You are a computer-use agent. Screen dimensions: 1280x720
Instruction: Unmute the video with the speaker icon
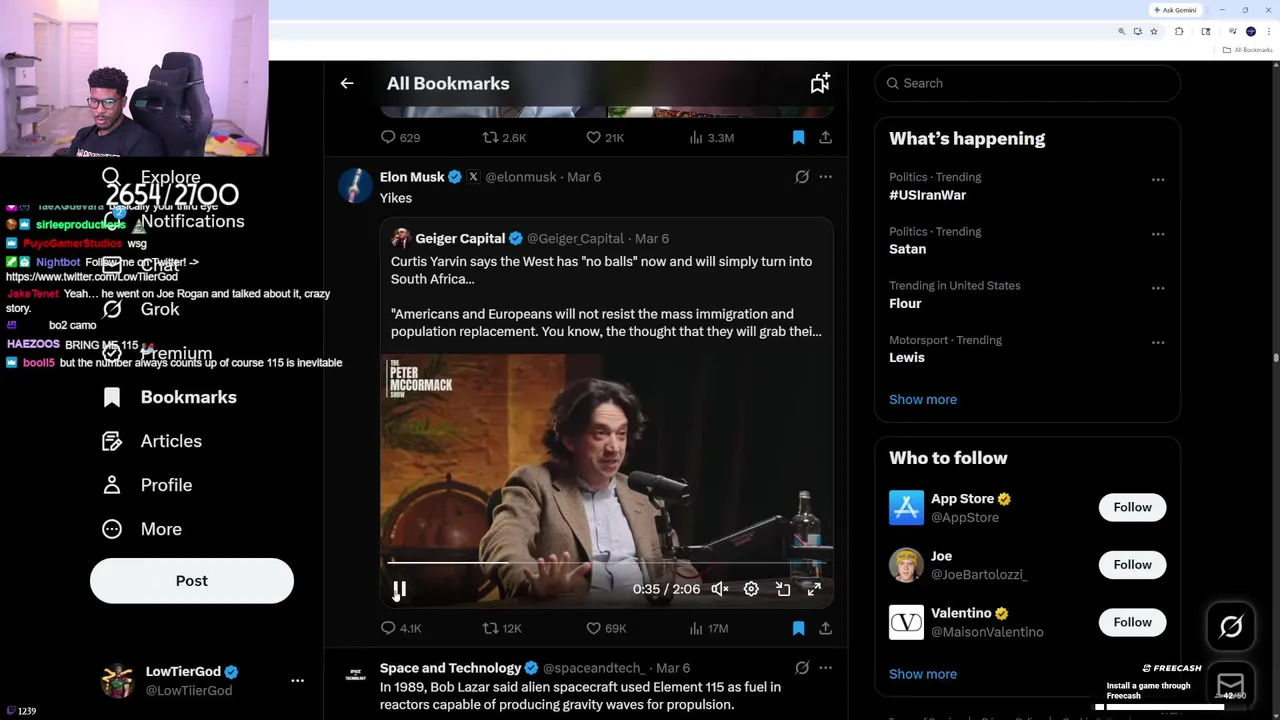click(720, 589)
